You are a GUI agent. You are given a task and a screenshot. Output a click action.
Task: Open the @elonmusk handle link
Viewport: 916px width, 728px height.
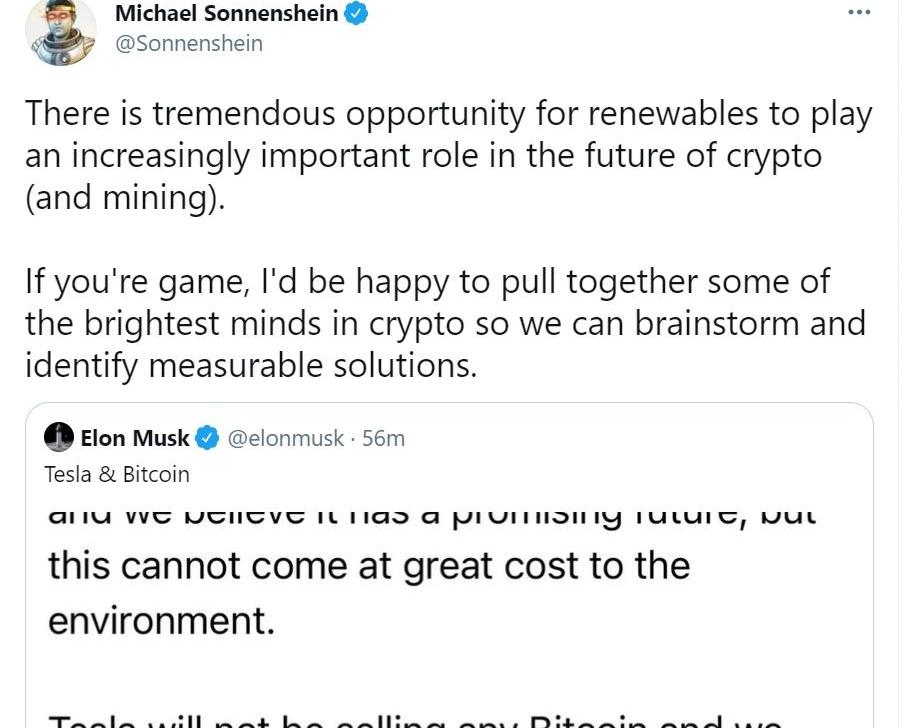286,438
